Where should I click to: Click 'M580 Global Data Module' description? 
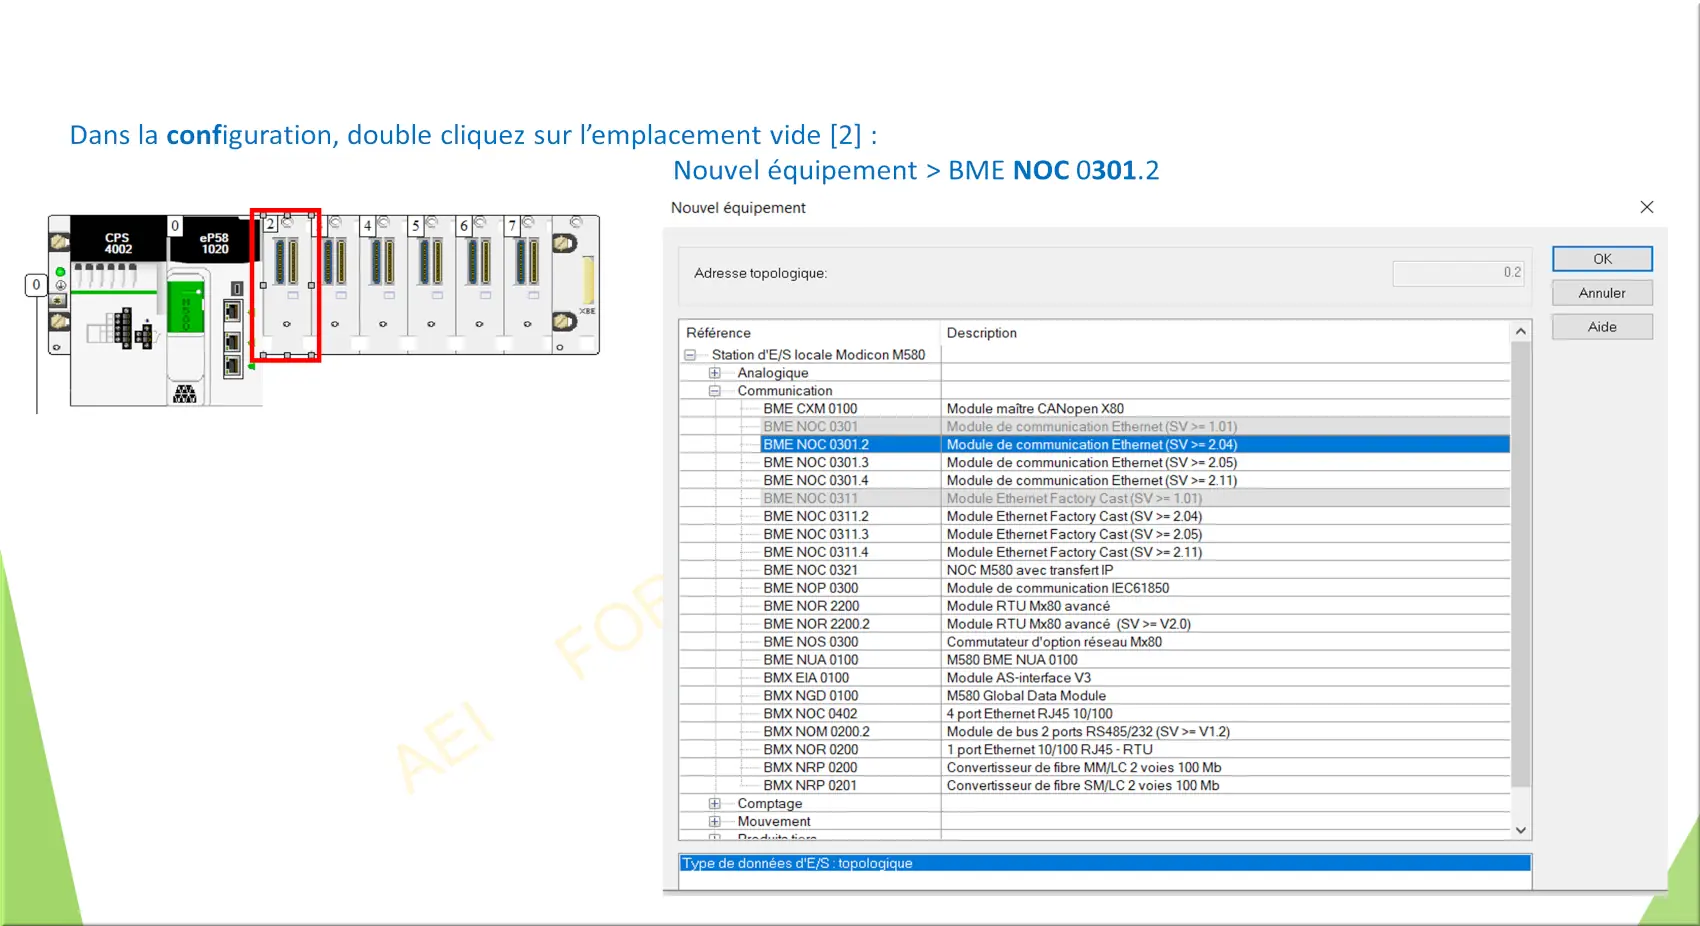(x=1026, y=697)
